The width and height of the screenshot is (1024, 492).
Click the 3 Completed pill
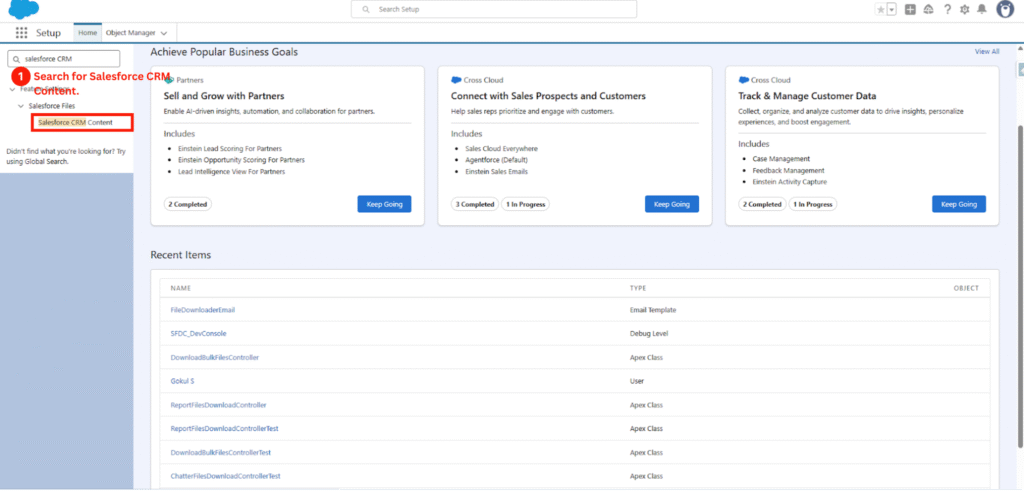(475, 205)
